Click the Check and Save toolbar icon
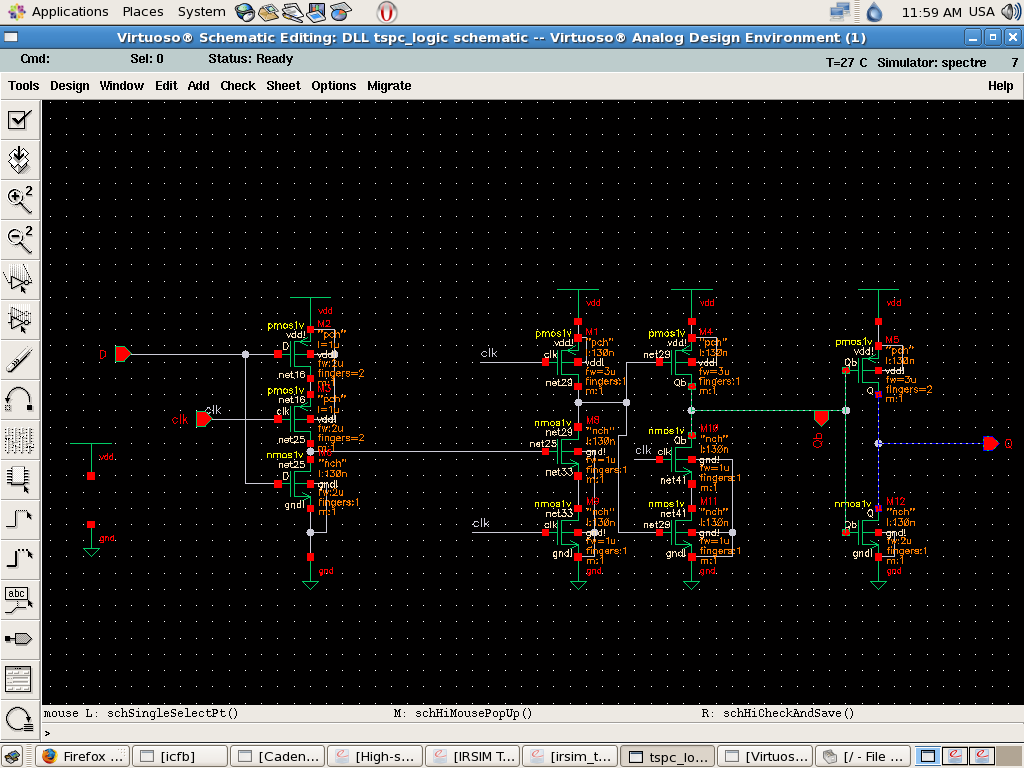Image resolution: width=1024 pixels, height=768 pixels. point(20,120)
